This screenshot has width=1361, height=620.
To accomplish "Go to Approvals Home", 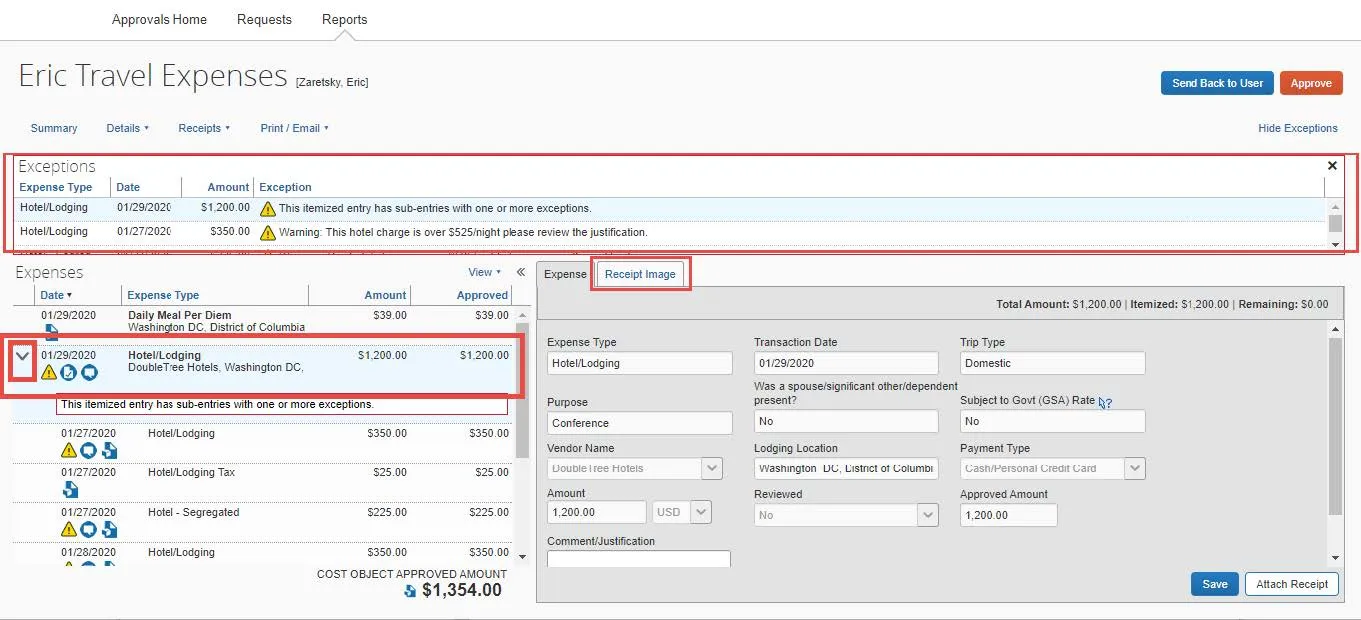I will click(159, 19).
